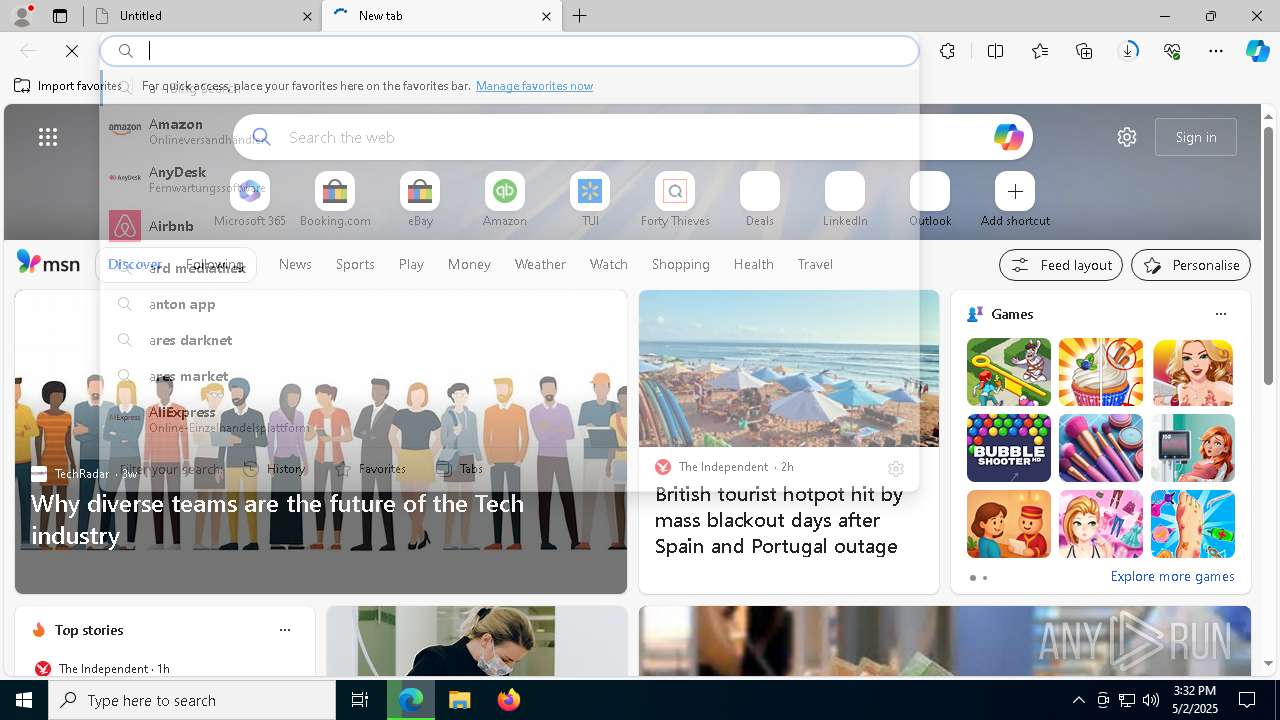
Task: Close the New tab tab
Action: coord(546,16)
